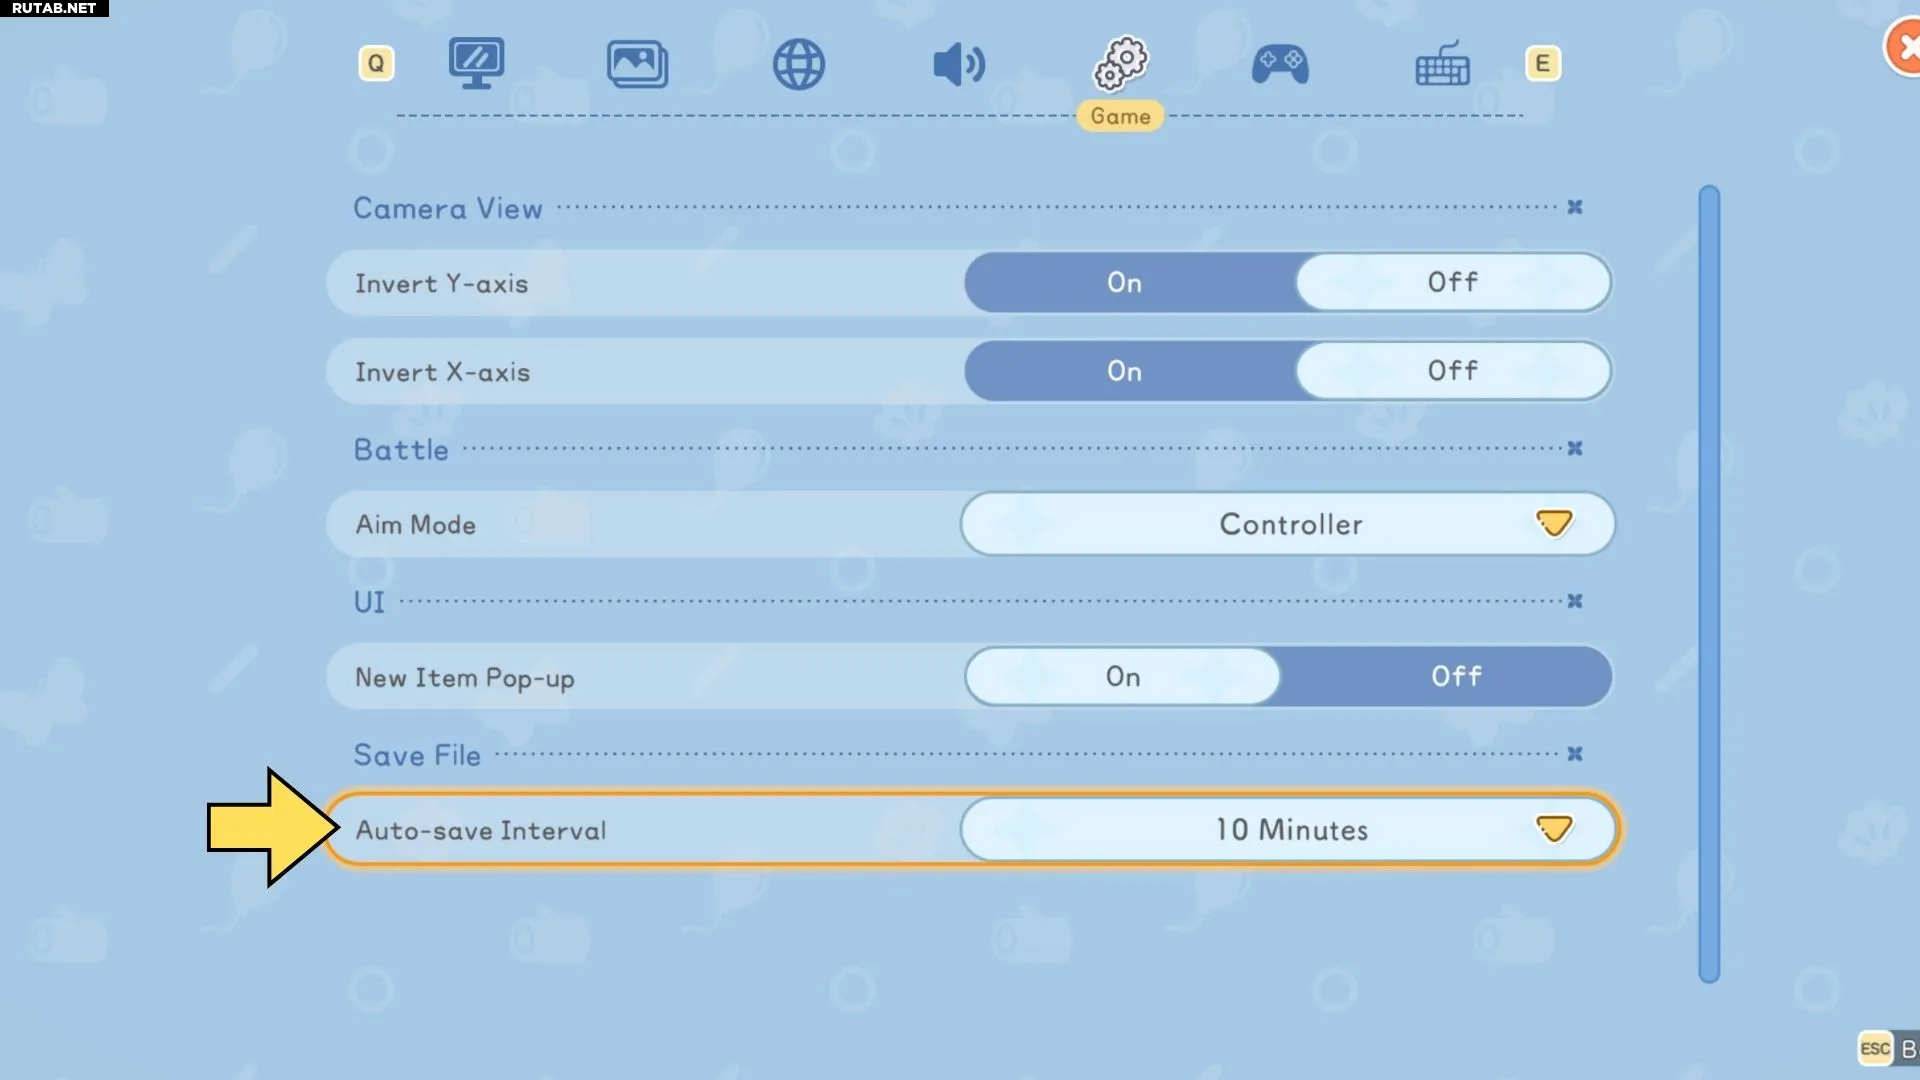The width and height of the screenshot is (1920, 1080).
Task: Turn New Item Pop-up On
Action: [x=1123, y=677]
